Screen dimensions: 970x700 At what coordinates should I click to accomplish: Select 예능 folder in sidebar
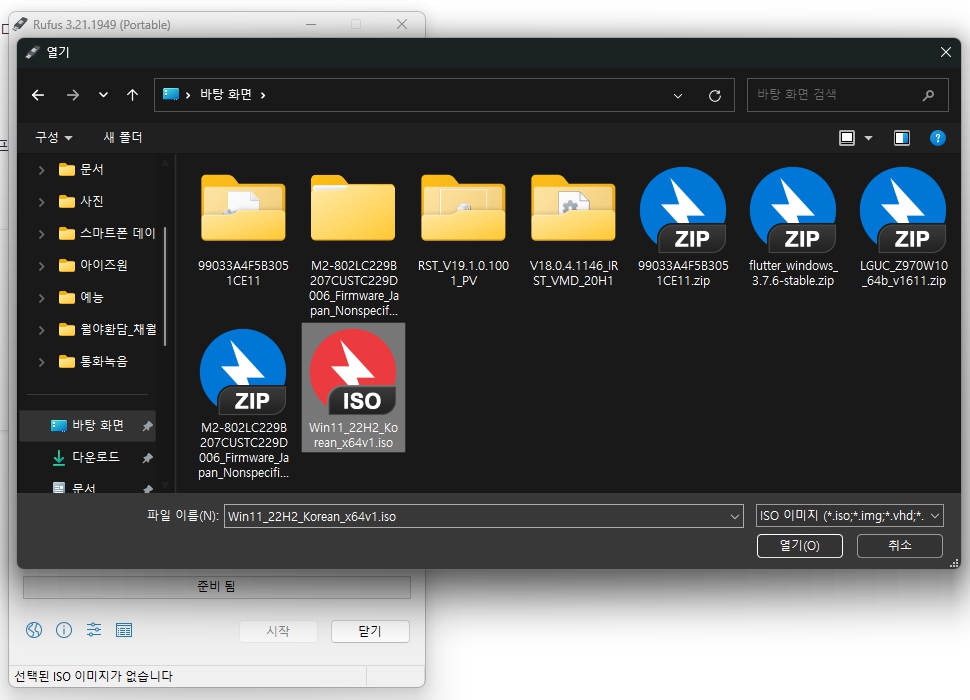click(x=81, y=297)
